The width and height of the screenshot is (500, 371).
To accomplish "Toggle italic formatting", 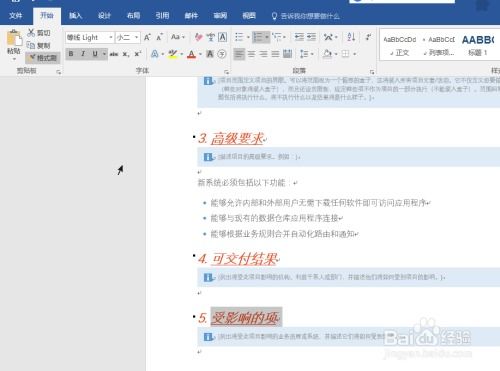I will pos(83,54).
